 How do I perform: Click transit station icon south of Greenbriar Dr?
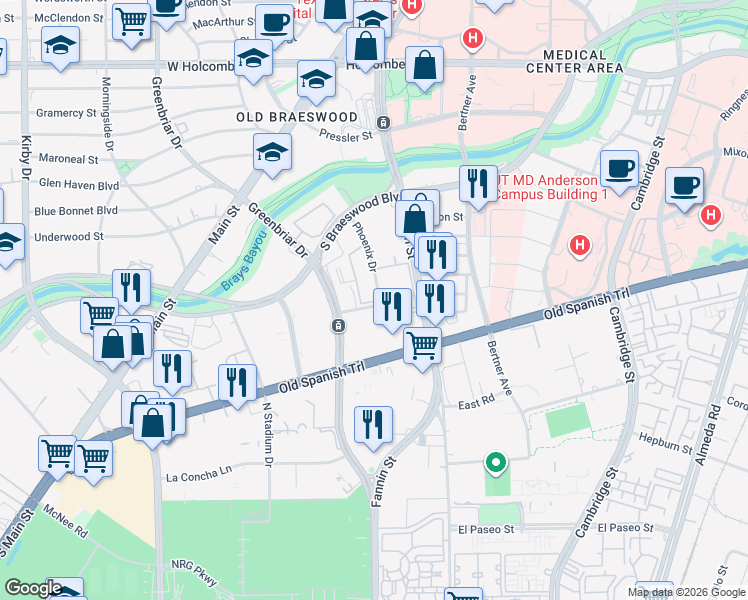coord(338,326)
